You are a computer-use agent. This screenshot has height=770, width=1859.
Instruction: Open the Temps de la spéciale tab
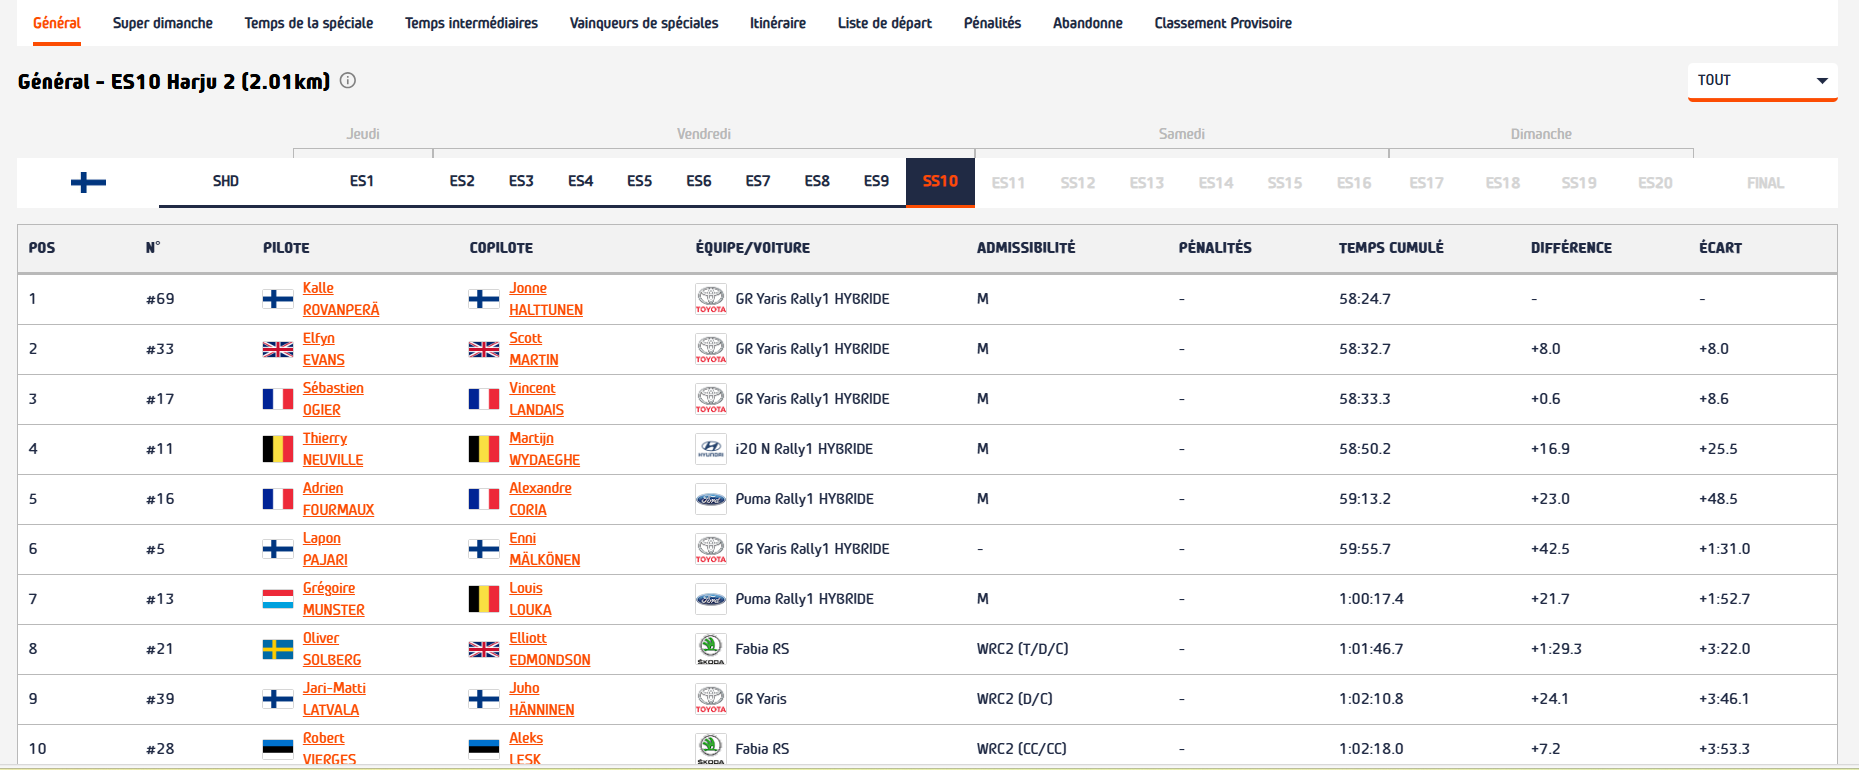pyautogui.click(x=309, y=23)
